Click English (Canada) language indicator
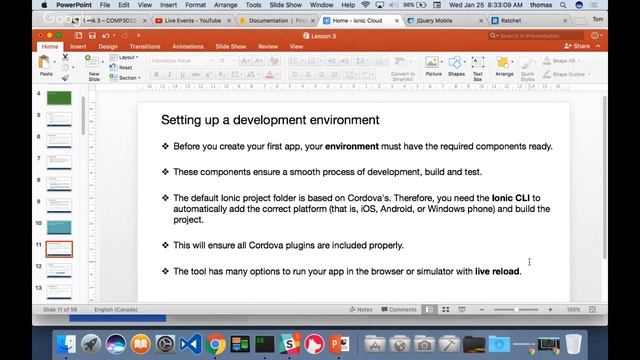Screen dimensions: 640x360 tap(116, 309)
